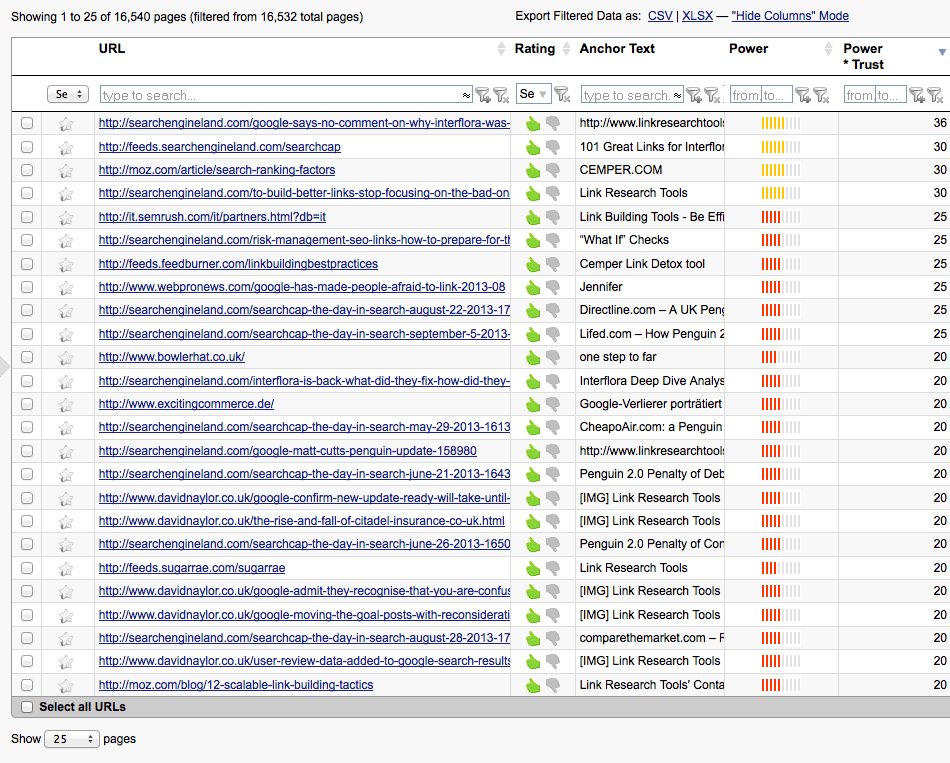Select checkbox for www.bowlerhat.co.uk row

27,357
